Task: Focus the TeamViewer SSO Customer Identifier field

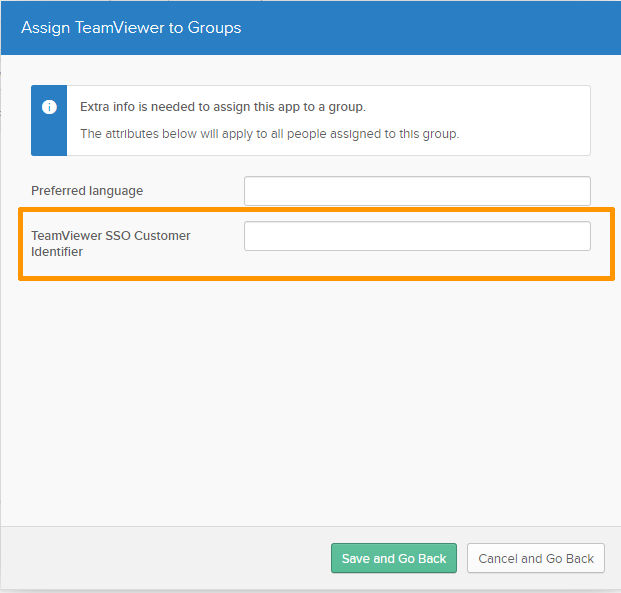Action: pos(417,236)
